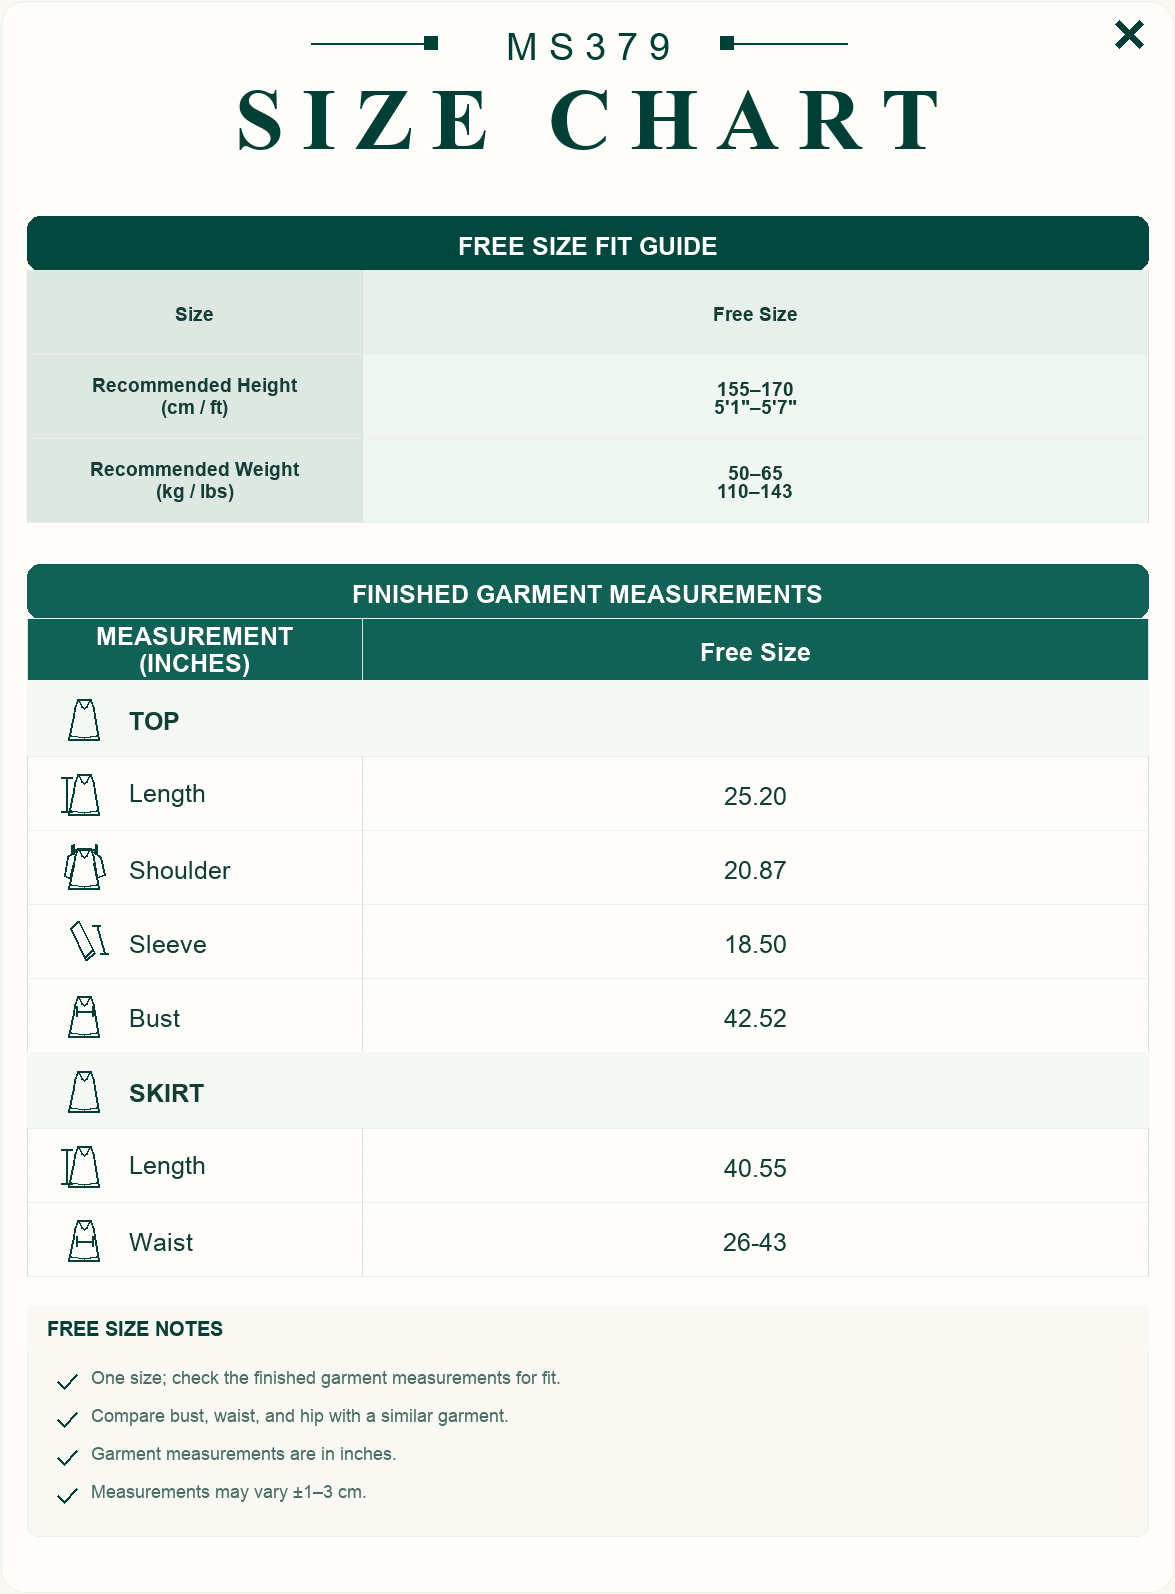Click the TOP section garment icon

(84, 720)
